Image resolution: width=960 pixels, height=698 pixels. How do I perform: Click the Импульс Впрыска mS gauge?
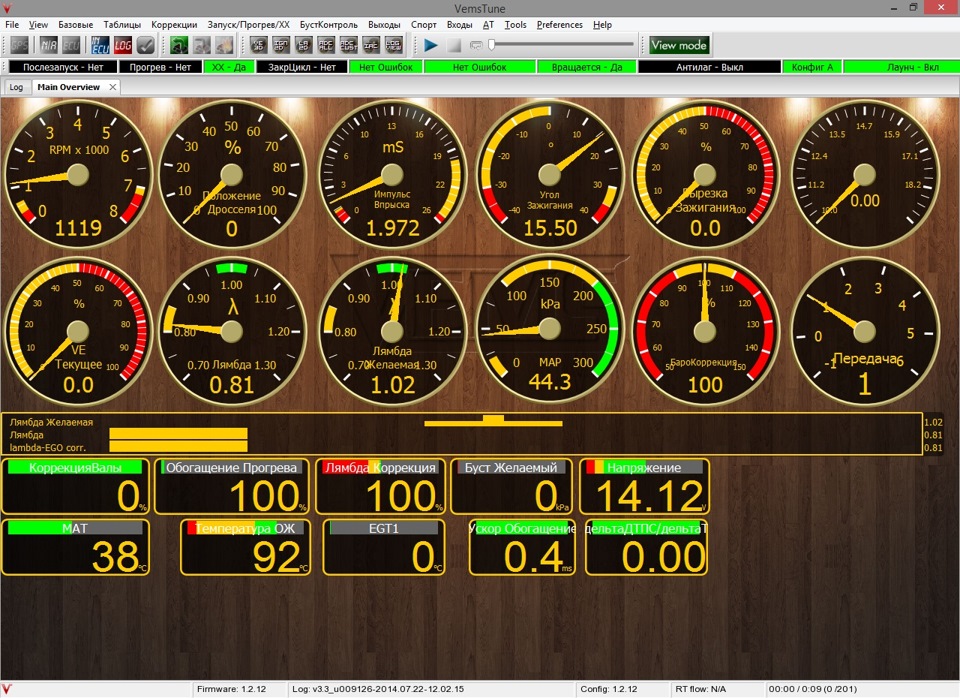coord(392,174)
